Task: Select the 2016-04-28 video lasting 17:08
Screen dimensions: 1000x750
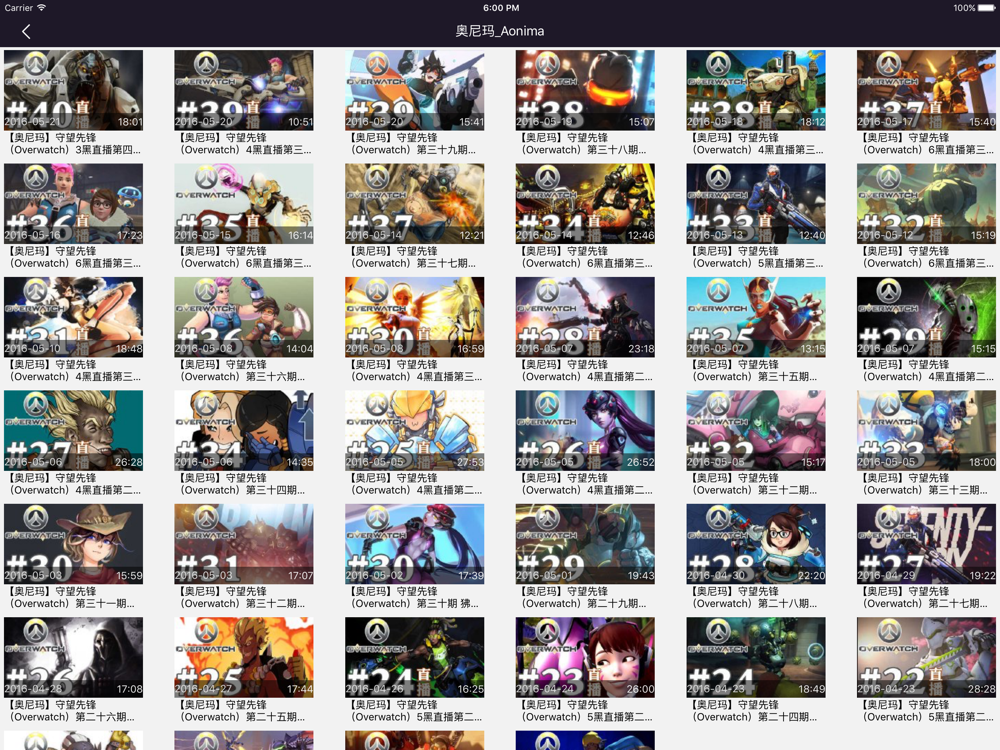Action: pos(73,658)
